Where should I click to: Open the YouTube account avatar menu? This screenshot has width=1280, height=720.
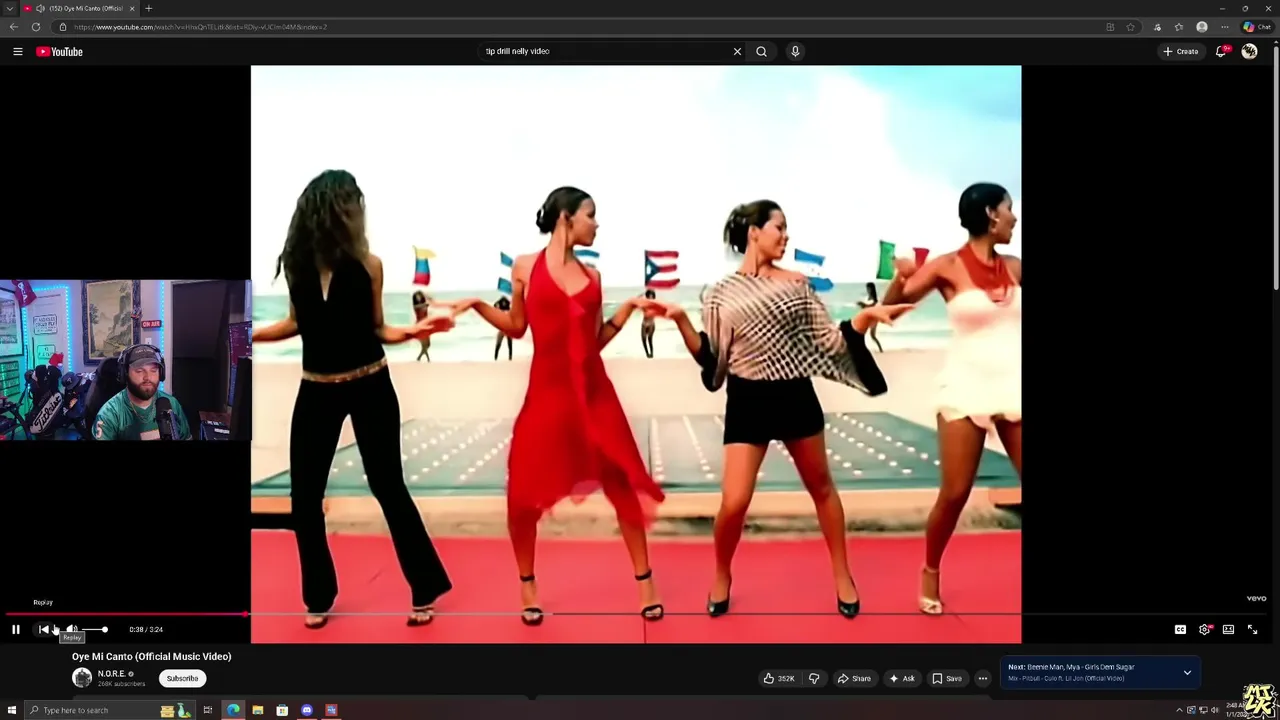point(1249,51)
